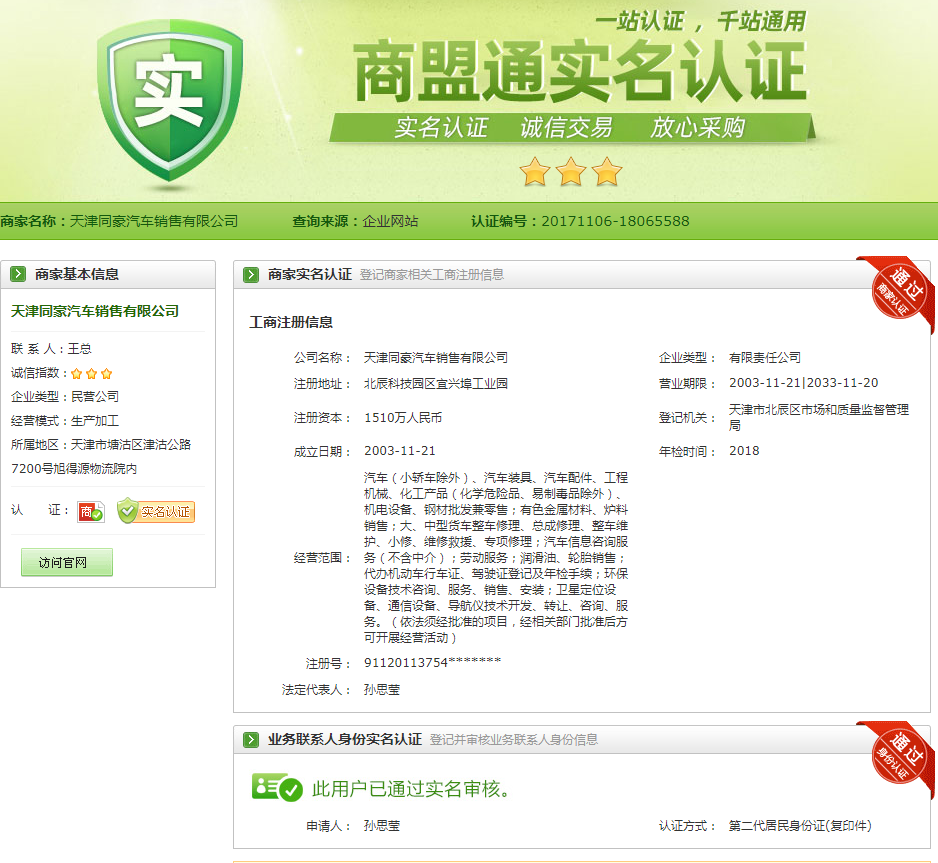Click the message 此用户已通过实名审核。

tap(413, 789)
